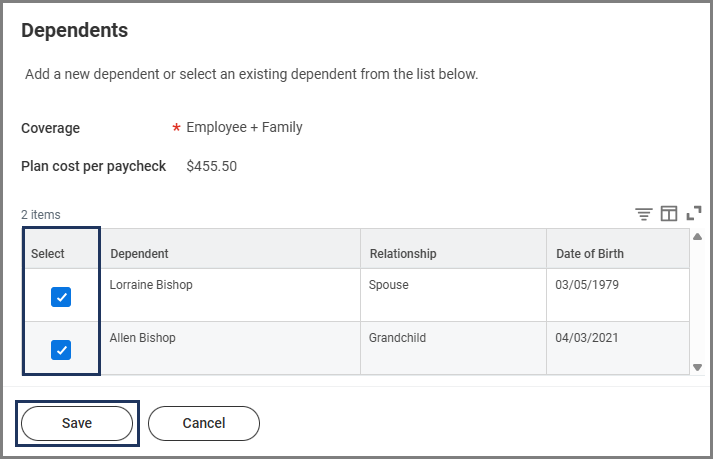The image size is (713, 459).
Task: Click the Date of Birth header
Action: pos(590,254)
